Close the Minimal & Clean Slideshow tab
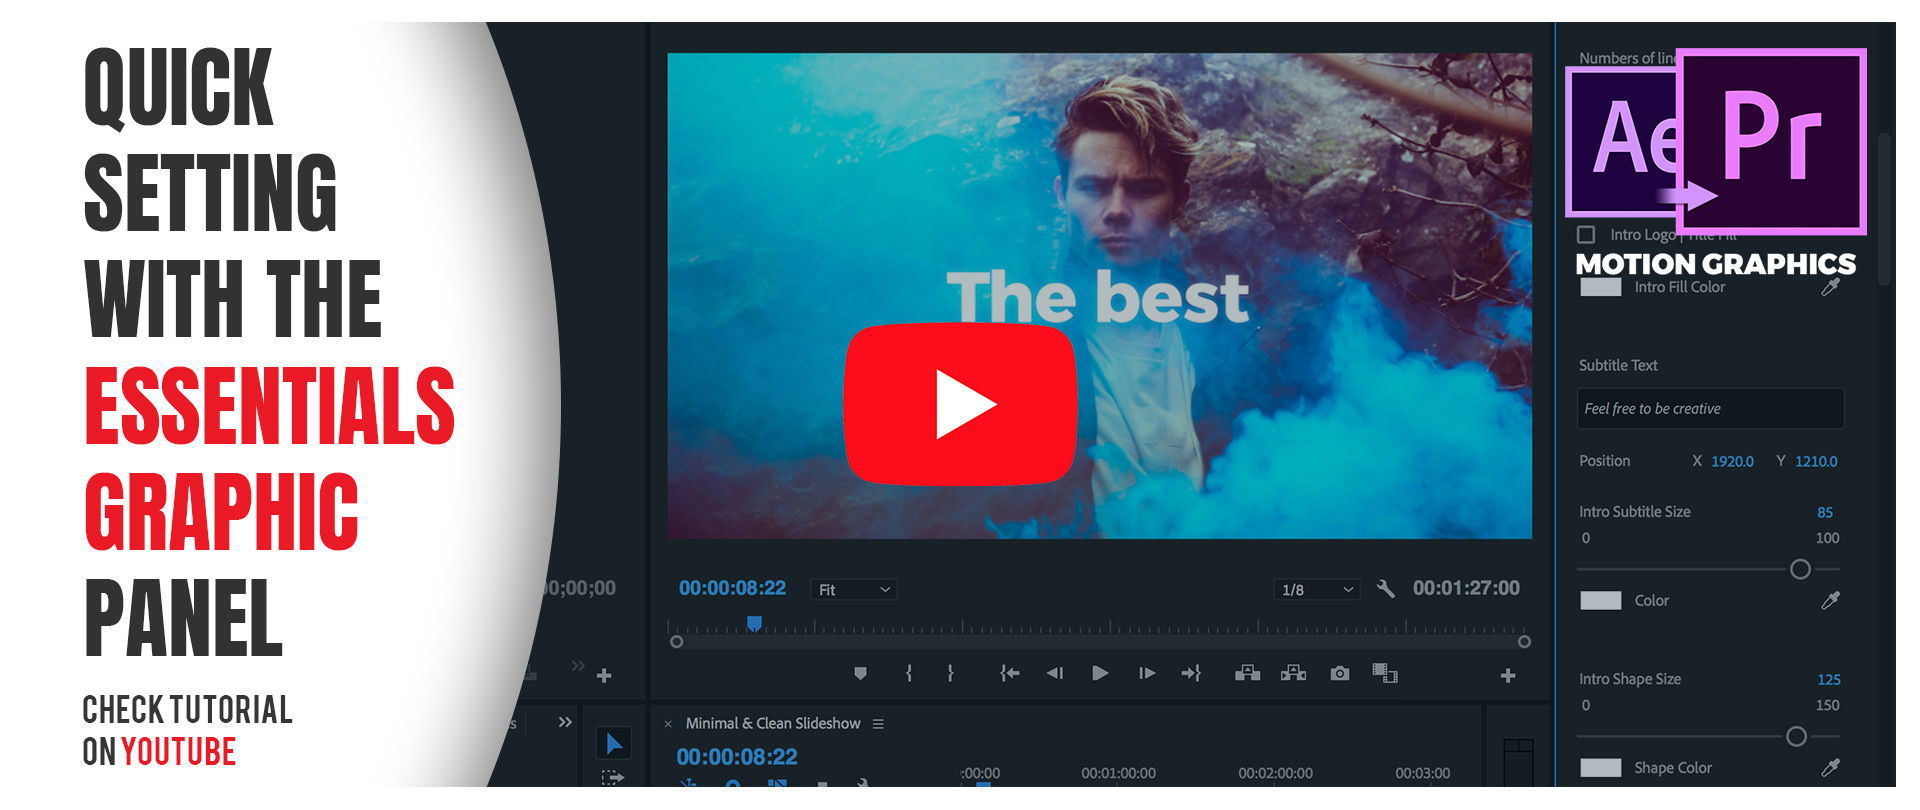Image resolution: width=1920 pixels, height=810 pixels. 668,724
